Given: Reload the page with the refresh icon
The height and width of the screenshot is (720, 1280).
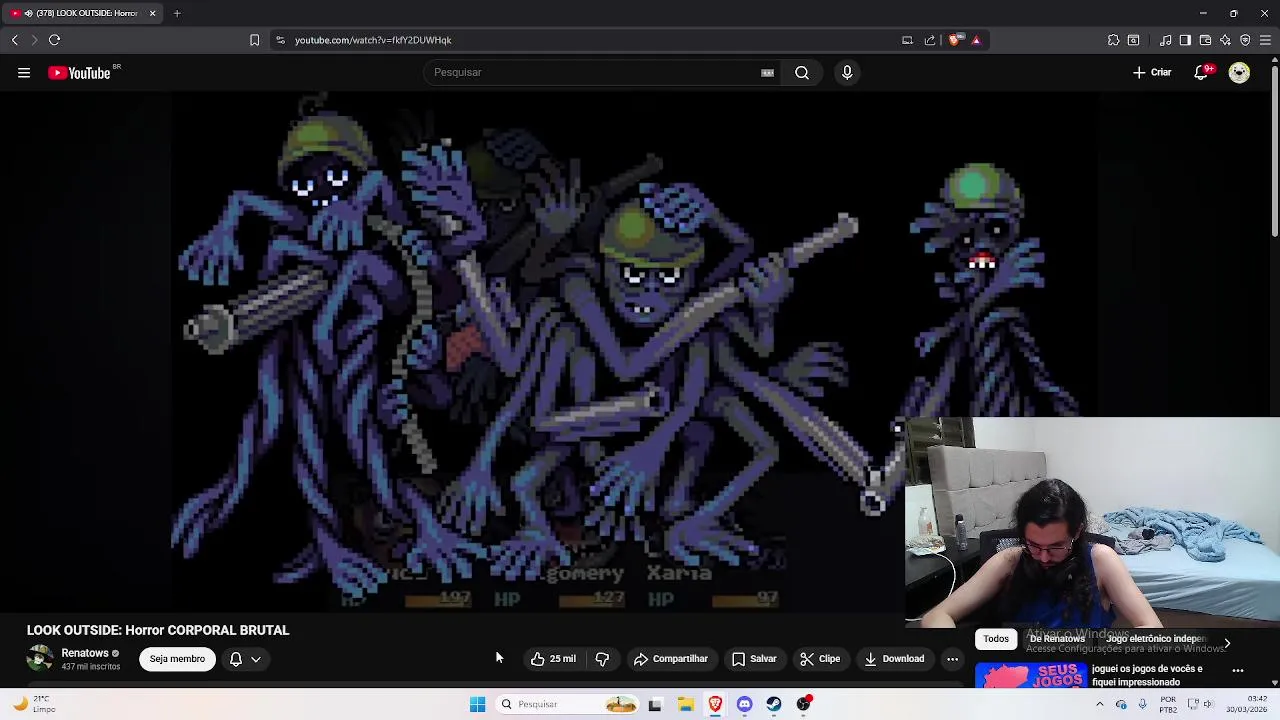Looking at the screenshot, I should pyautogui.click(x=54, y=40).
